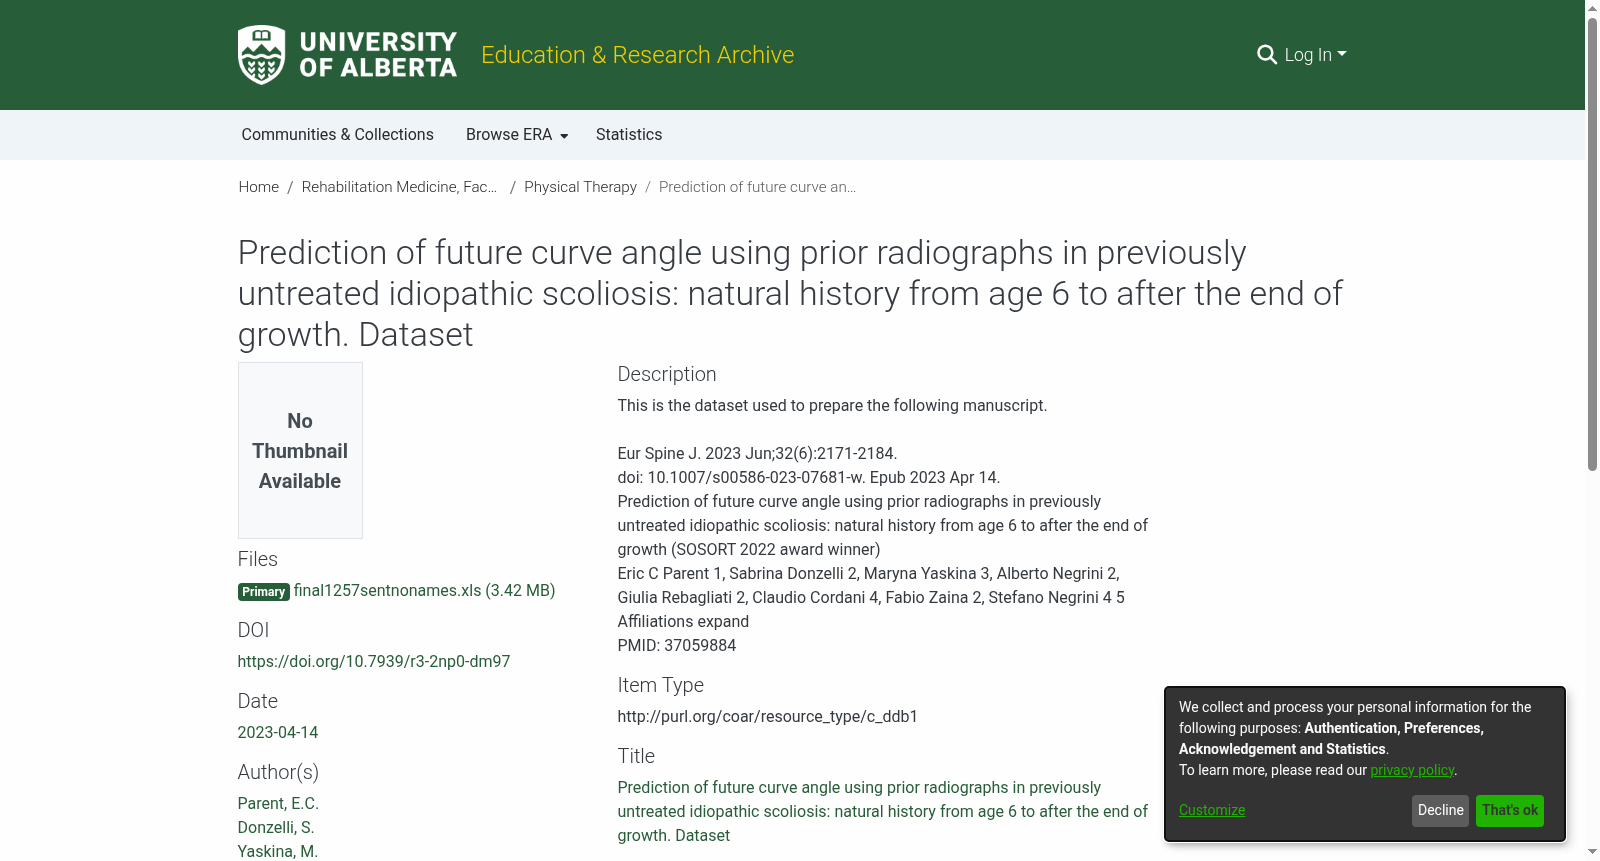This screenshot has height=861, width=1600.
Task: Open the Statistics menu item
Action: click(629, 135)
